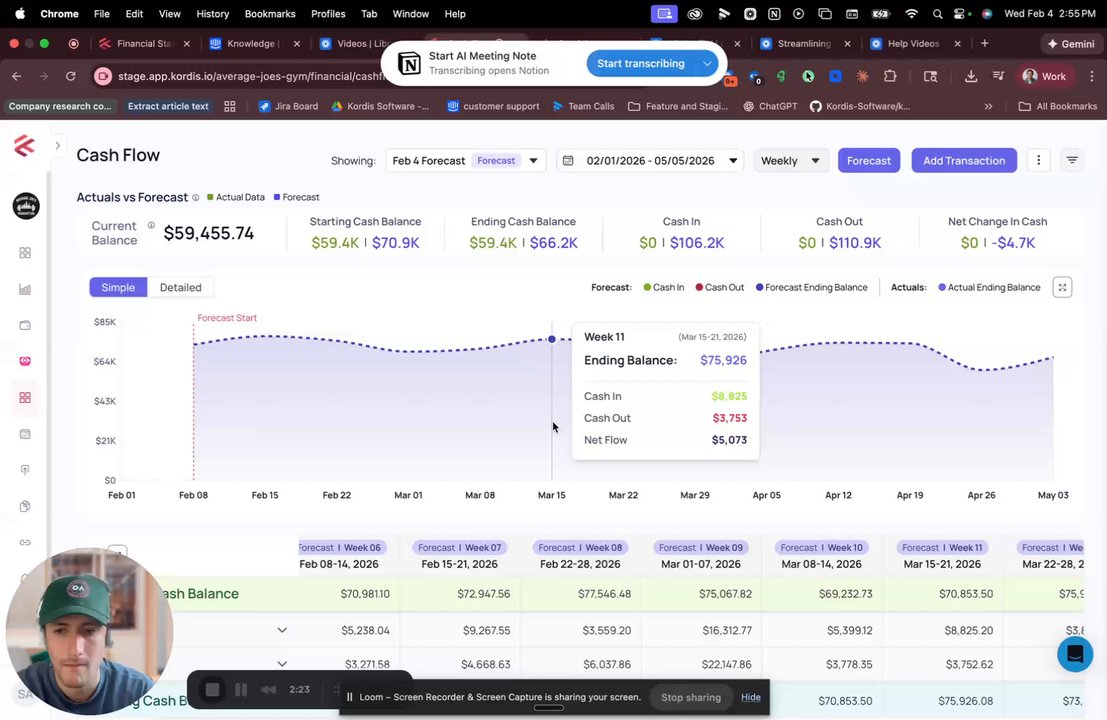Switch chart to Simple view

[118, 287]
